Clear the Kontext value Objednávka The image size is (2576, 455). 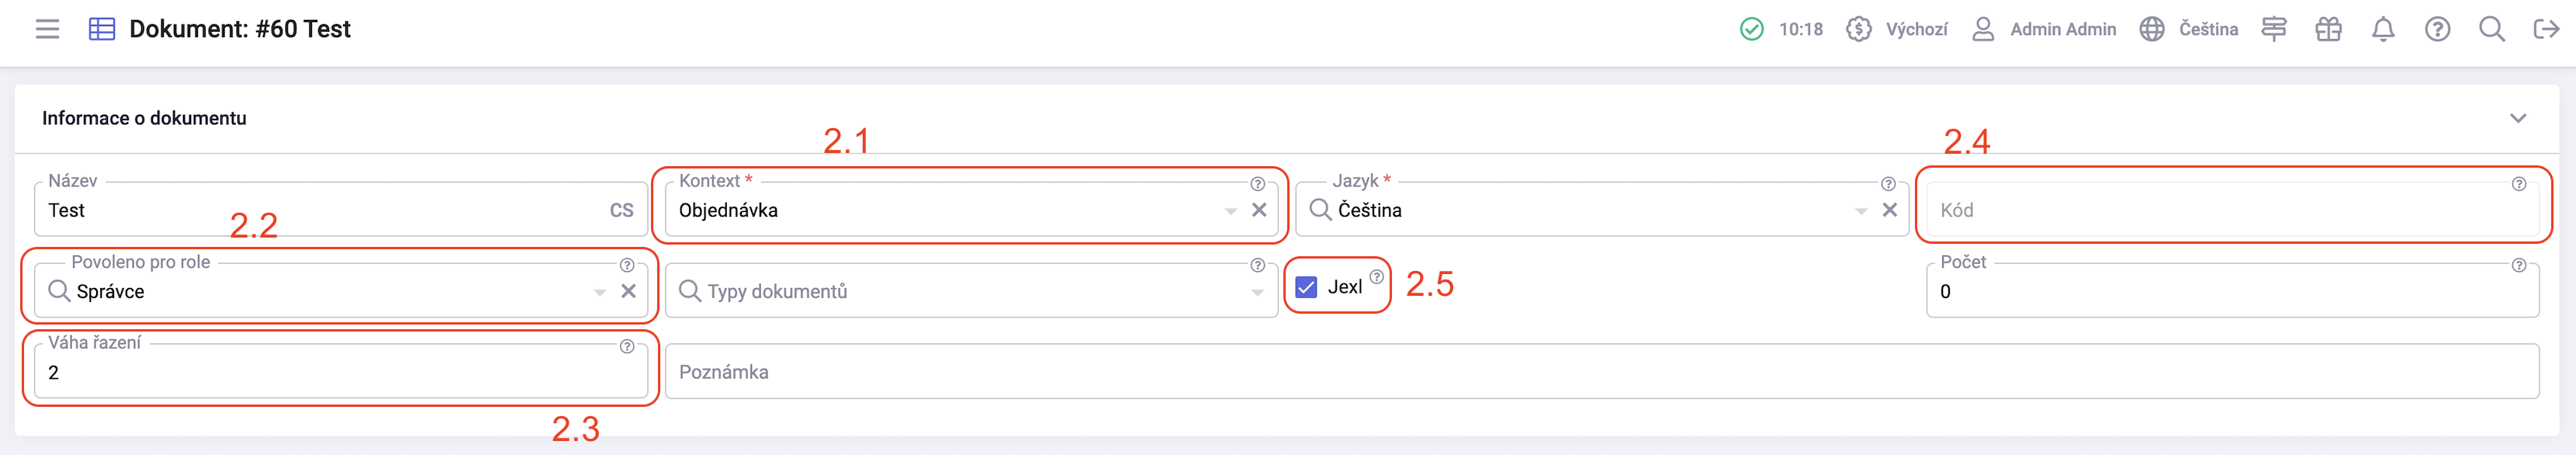coord(1259,210)
